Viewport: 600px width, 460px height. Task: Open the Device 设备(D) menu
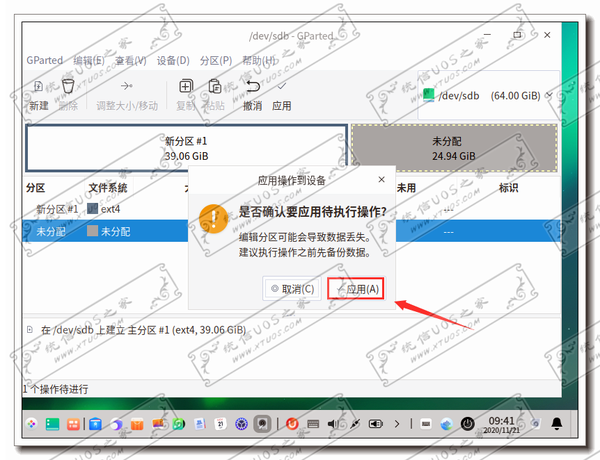173,60
